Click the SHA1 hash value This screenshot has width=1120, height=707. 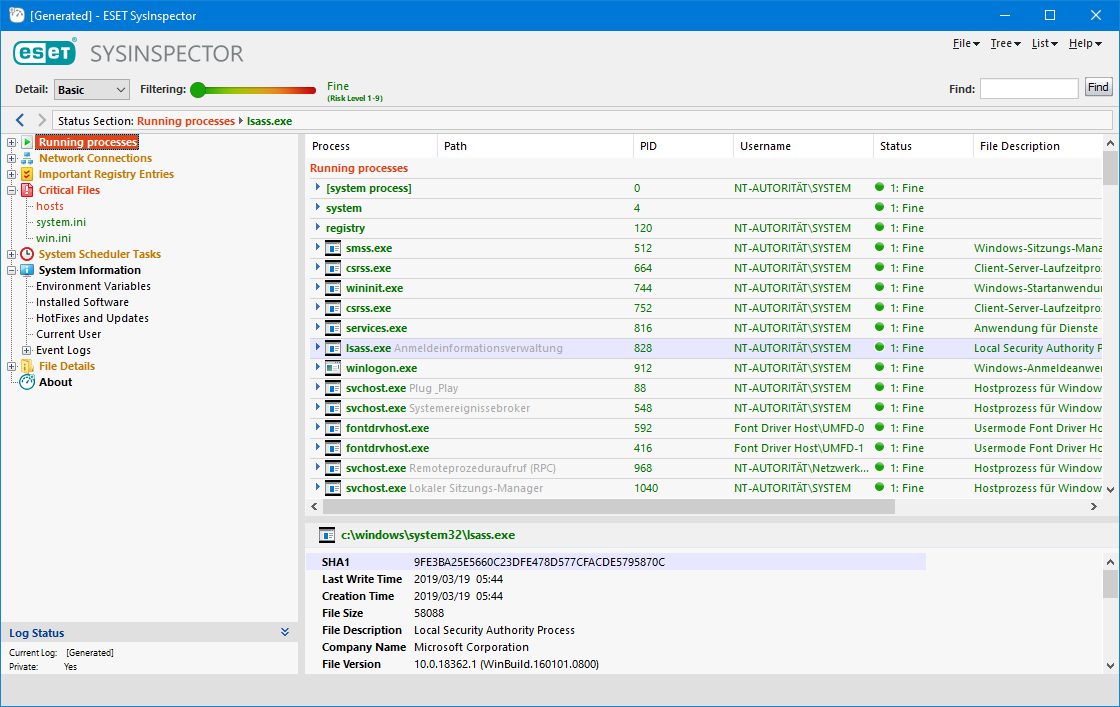coord(539,562)
